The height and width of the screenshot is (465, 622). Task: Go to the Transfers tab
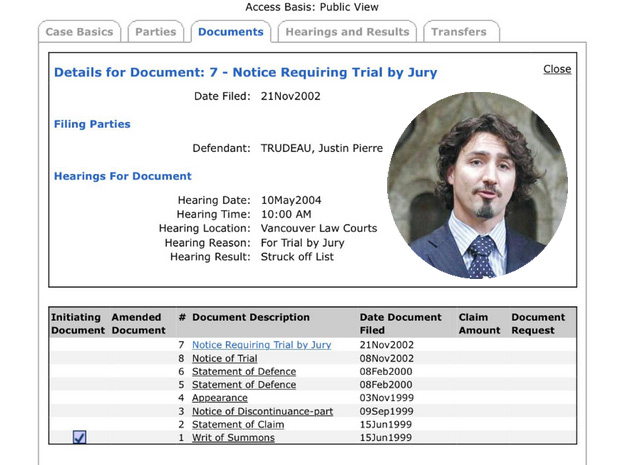(x=461, y=32)
